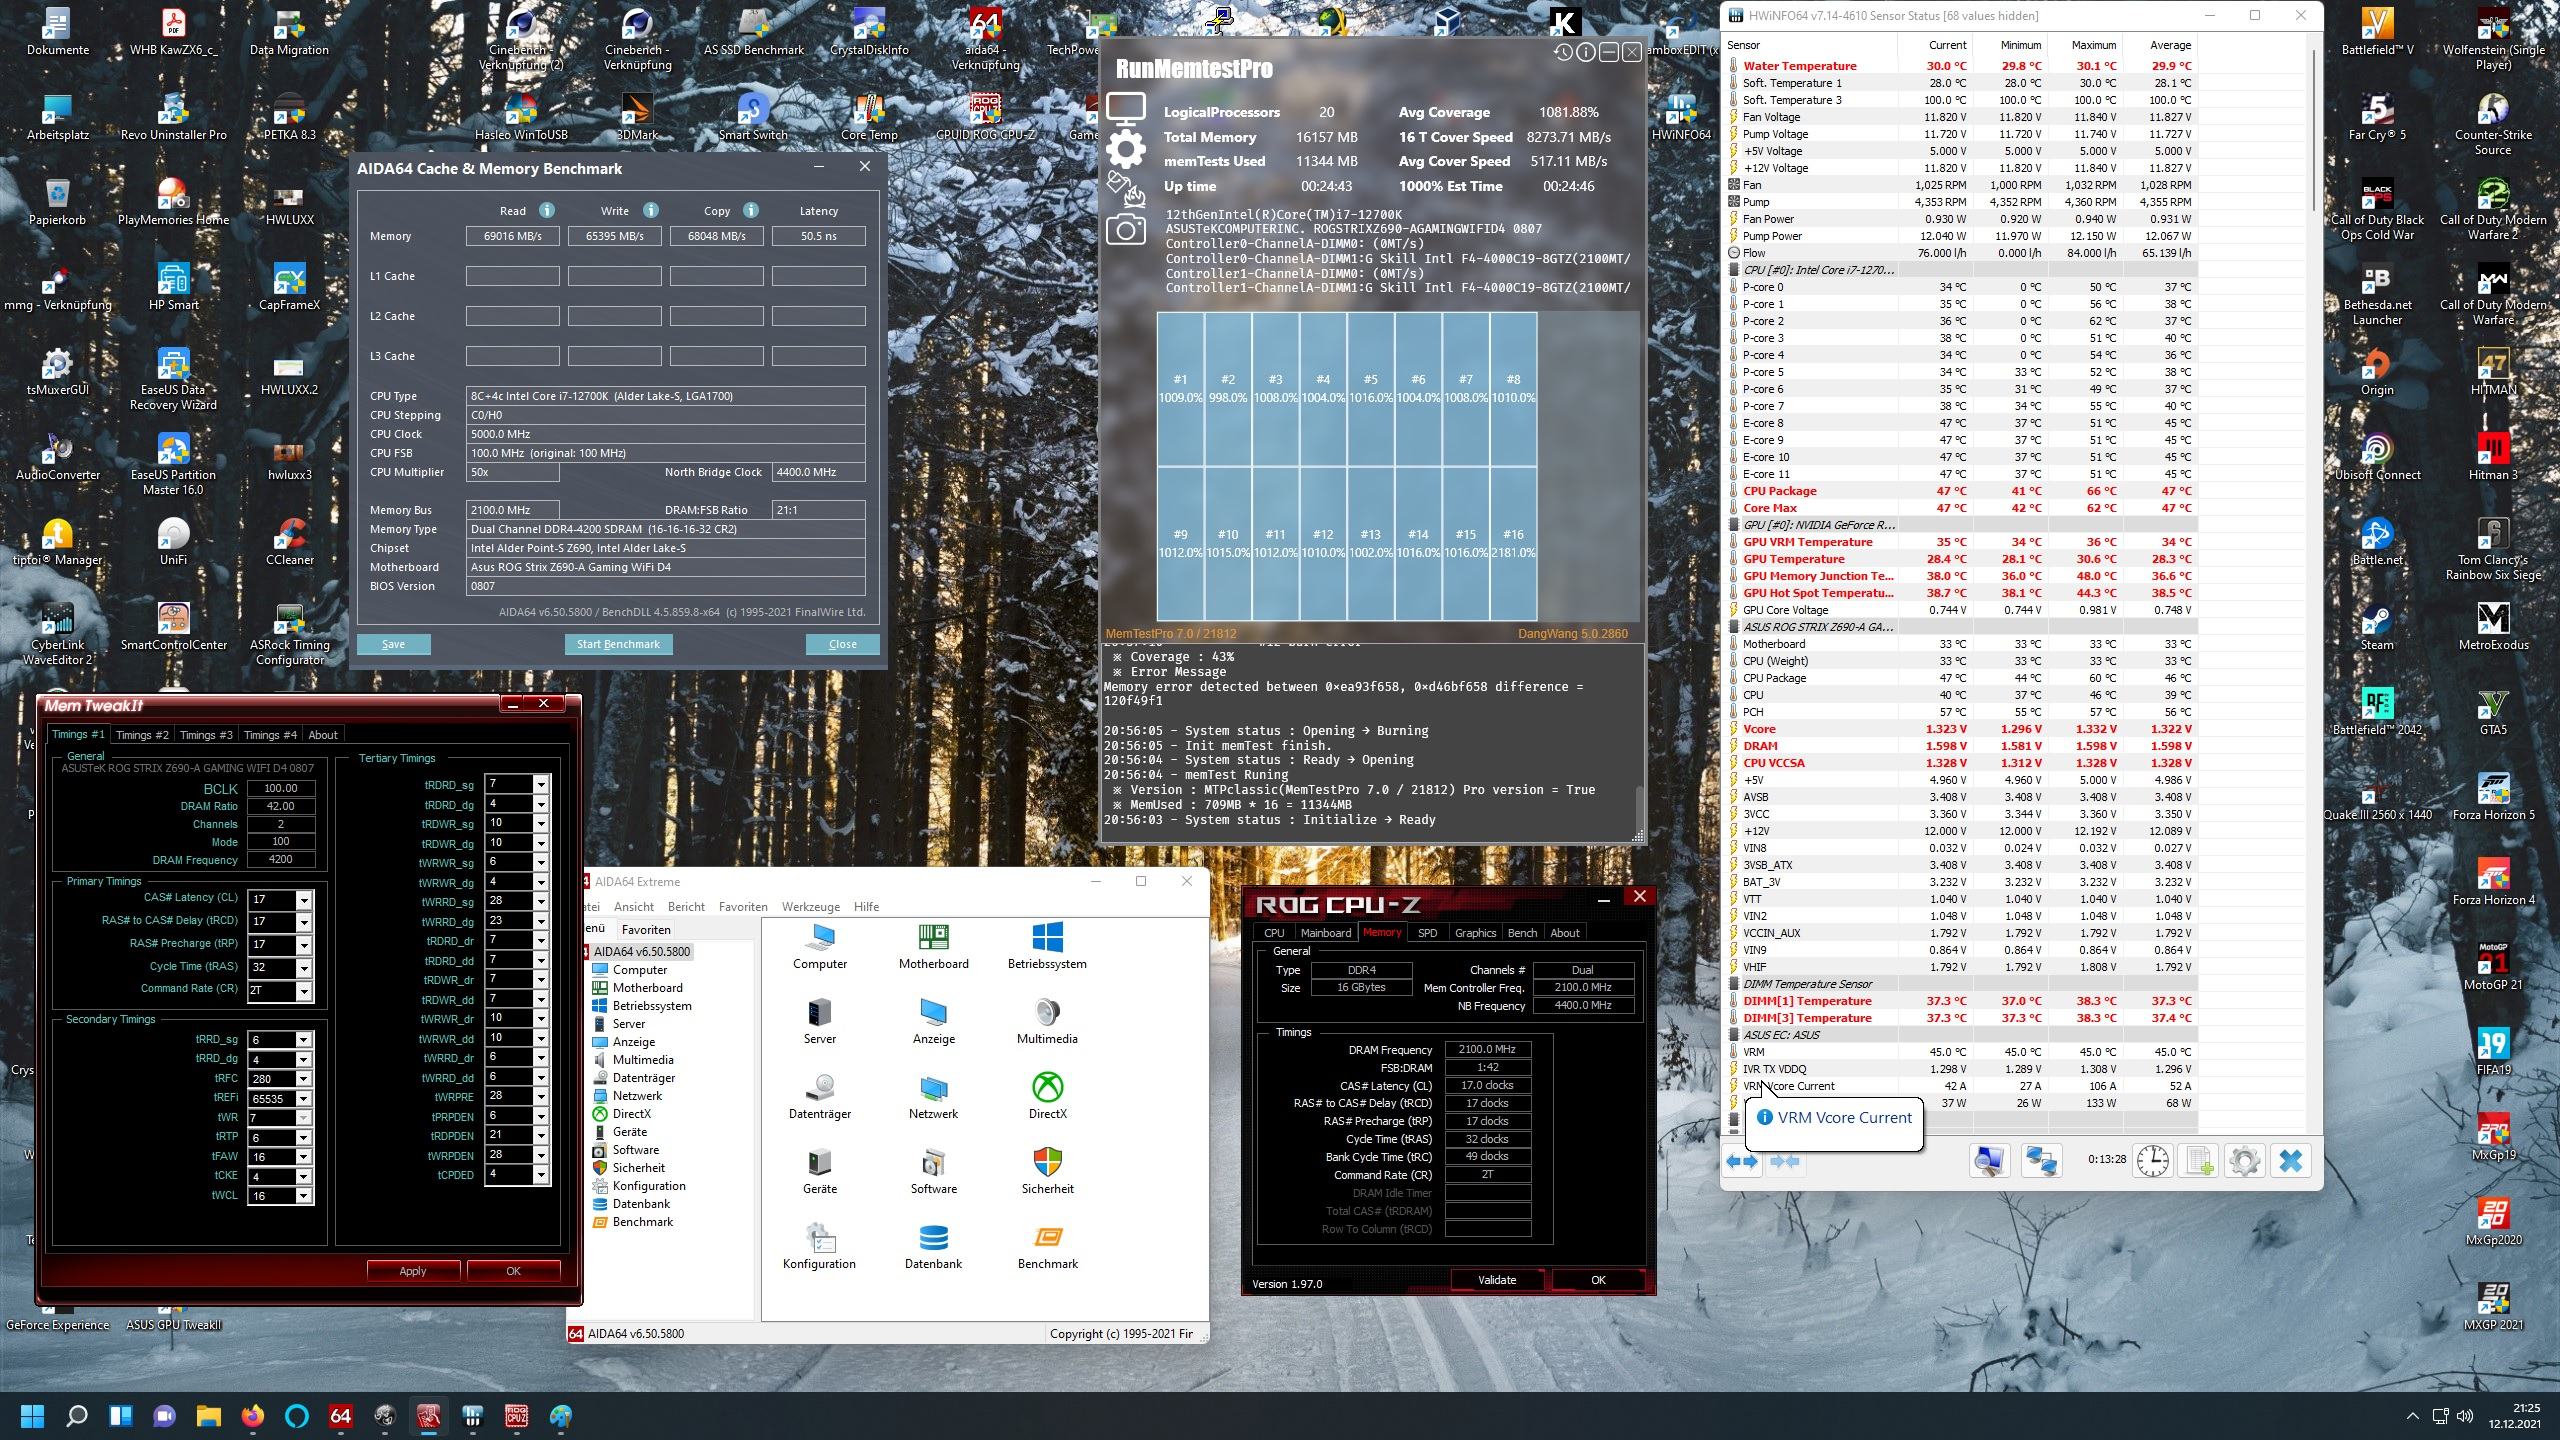This screenshot has width=2560, height=1440.
Task: Open the CAS# Latency (CL) dropdown in MemTweakIt
Action: click(x=304, y=900)
